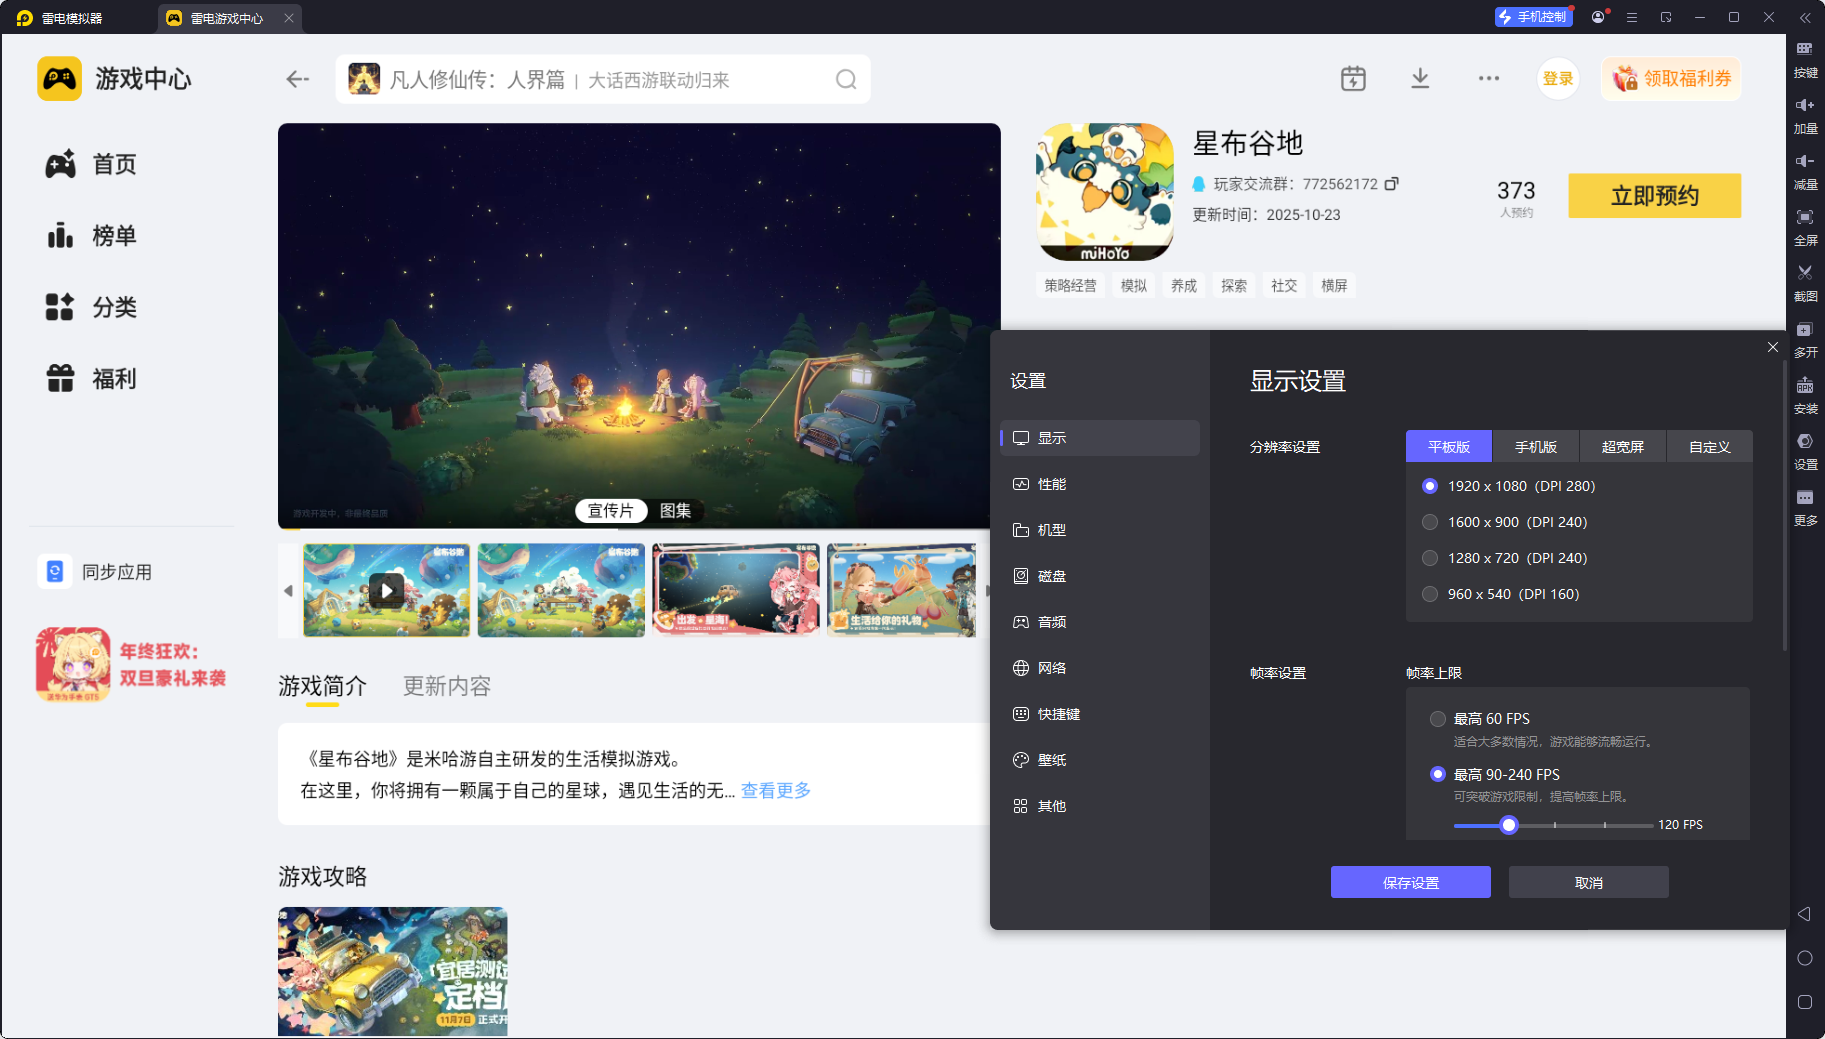Viewport: 1825px width, 1039px height.
Task: Go to 福利 in the game center sidebar
Action: (x=92, y=379)
